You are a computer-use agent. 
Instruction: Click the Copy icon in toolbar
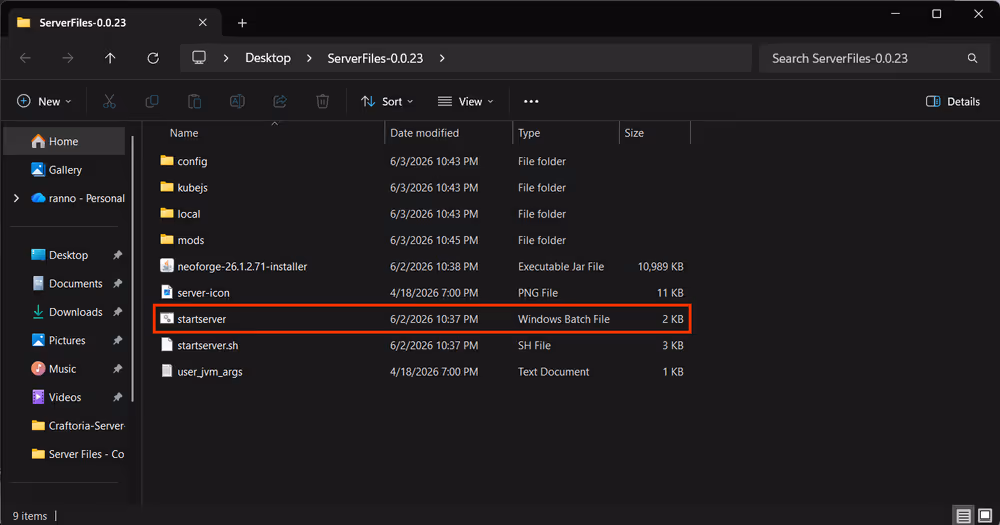pos(152,101)
